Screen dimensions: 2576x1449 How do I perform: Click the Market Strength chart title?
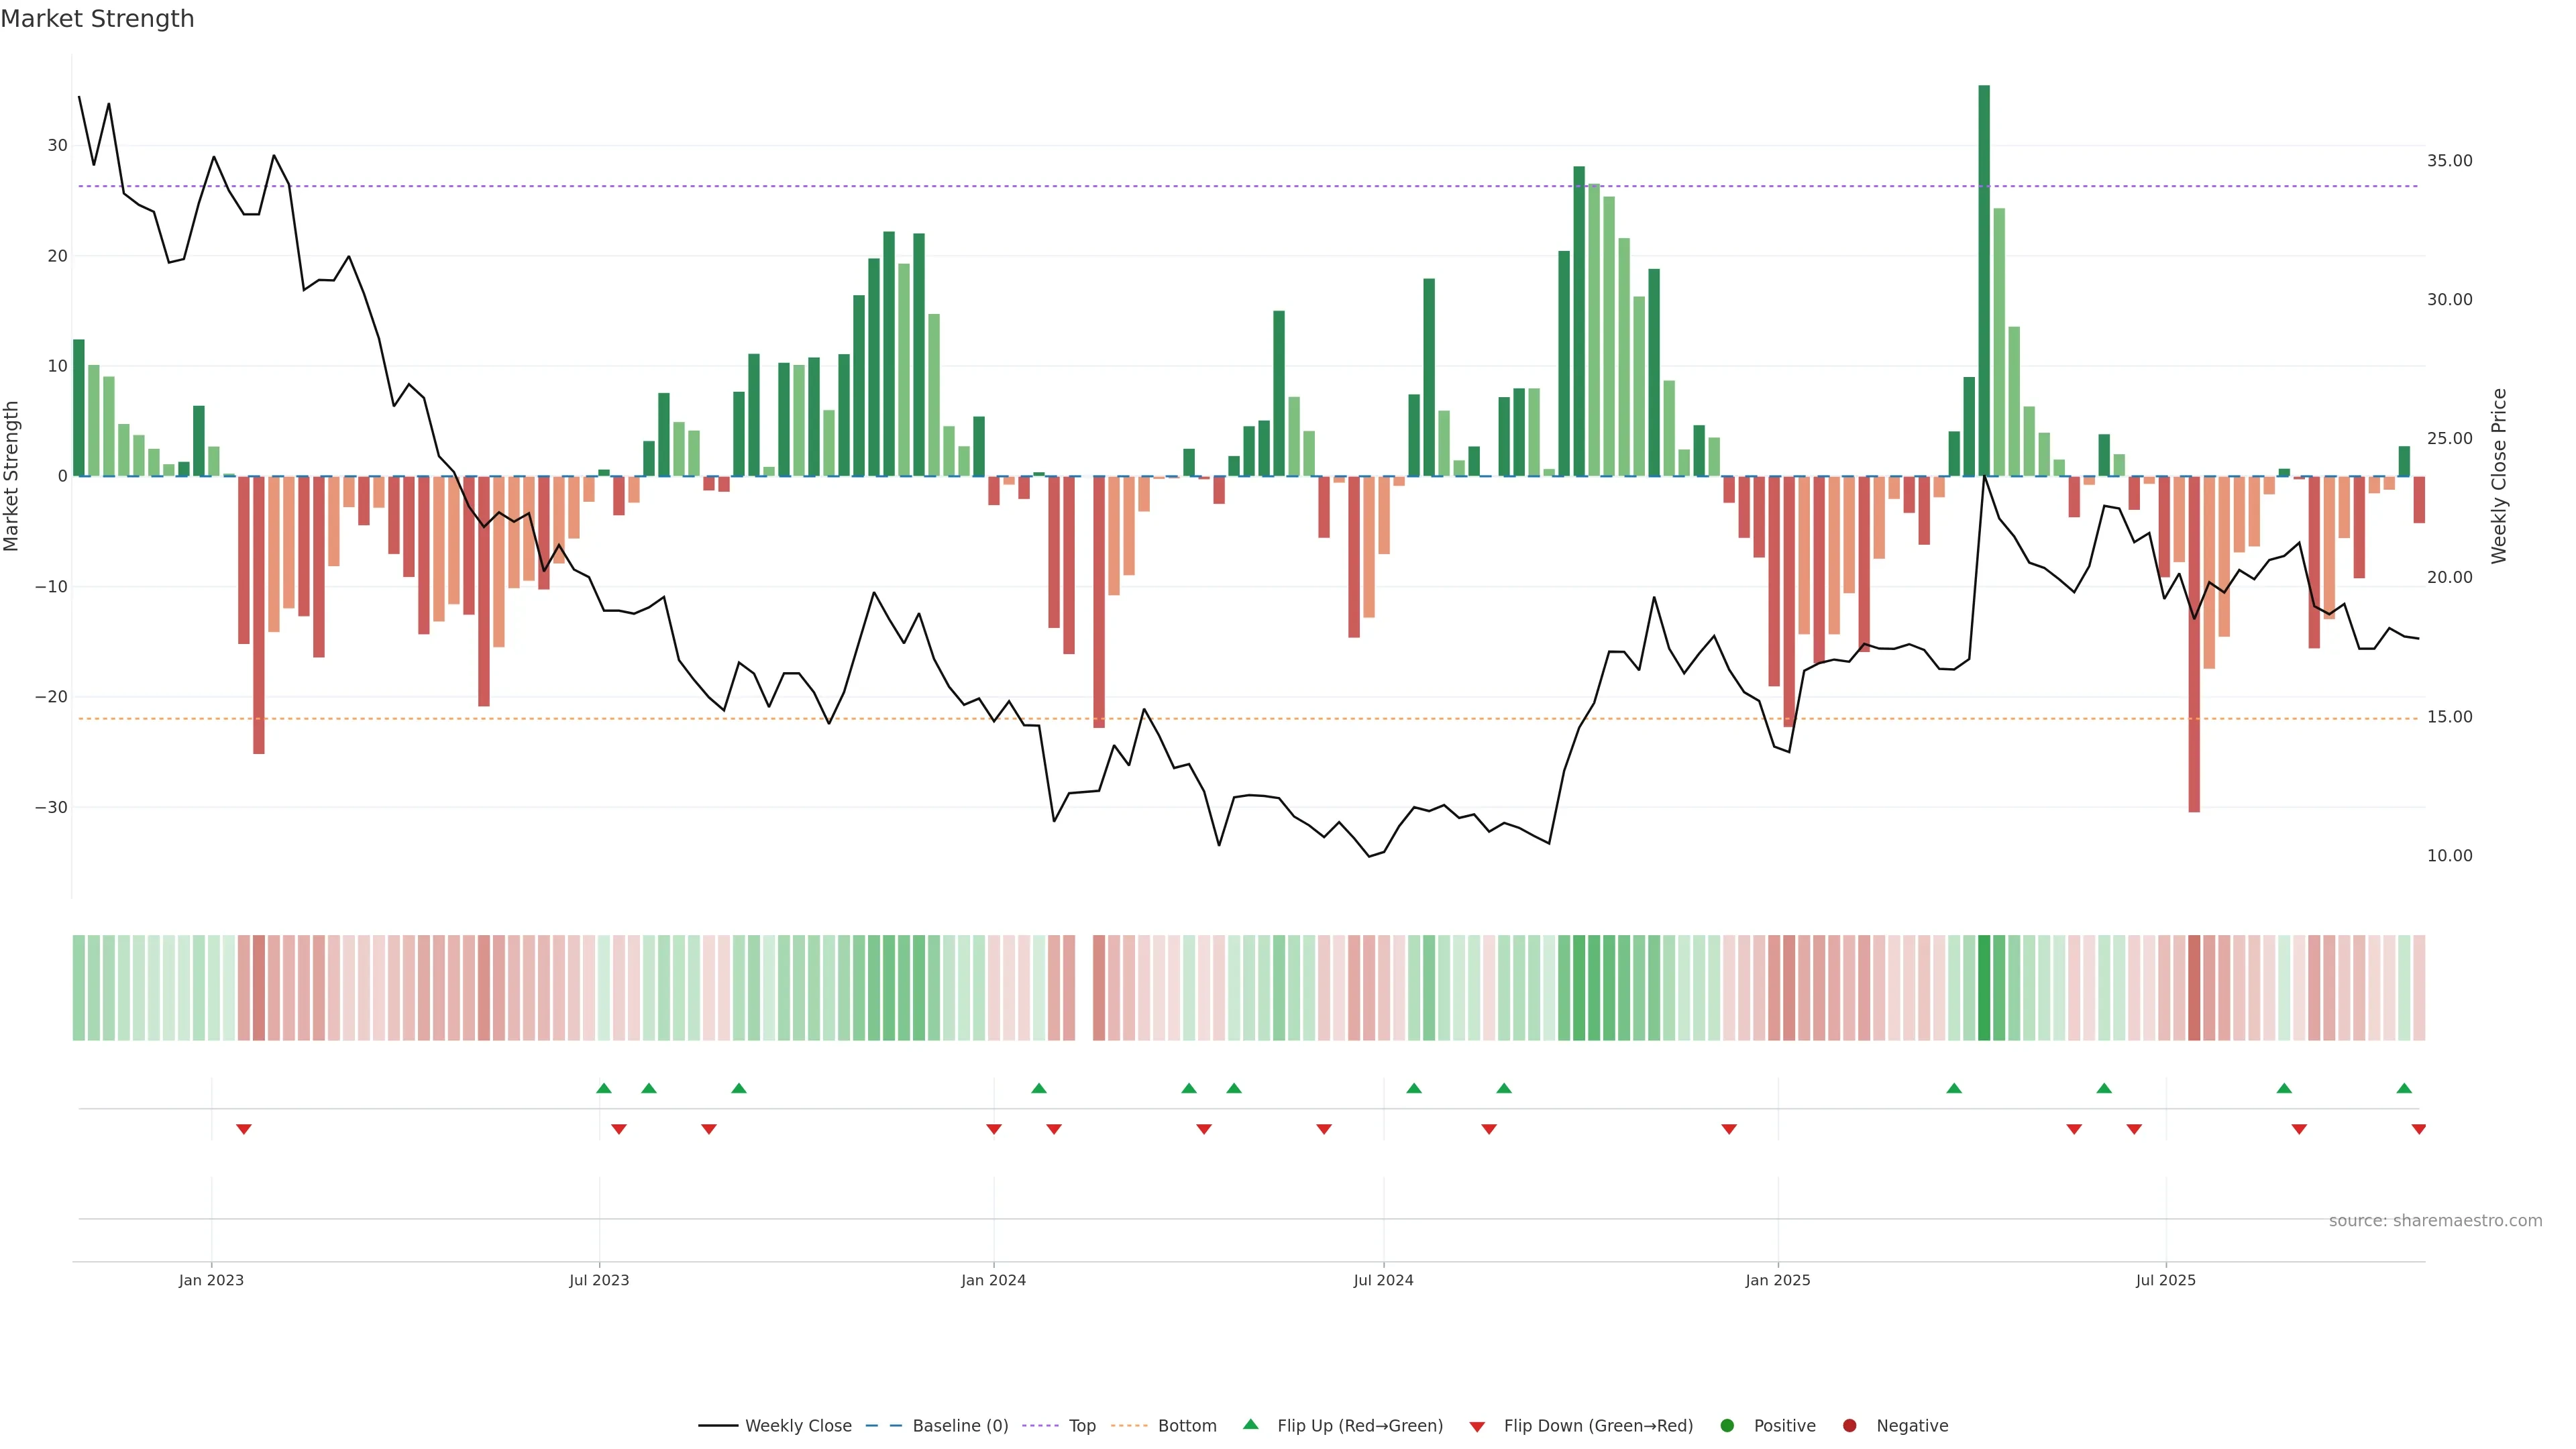97,19
